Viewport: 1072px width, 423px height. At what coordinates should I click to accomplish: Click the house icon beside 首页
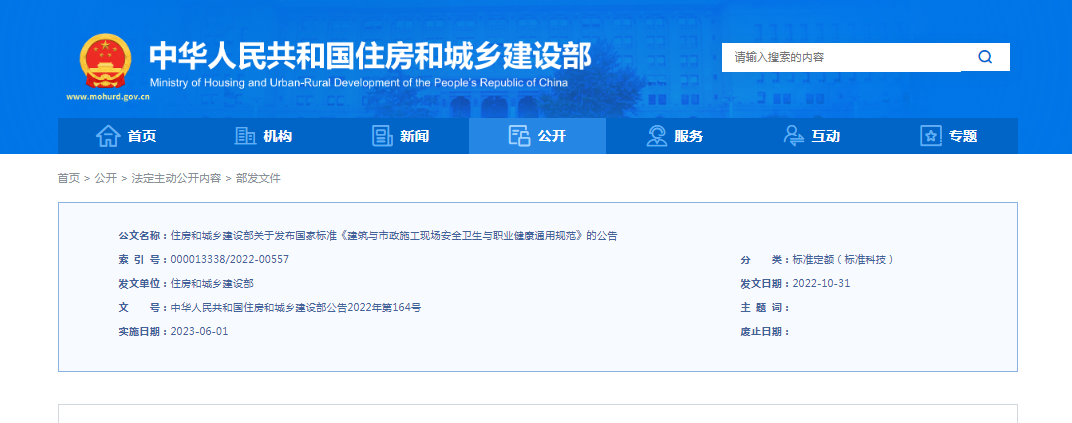pyautogui.click(x=108, y=136)
